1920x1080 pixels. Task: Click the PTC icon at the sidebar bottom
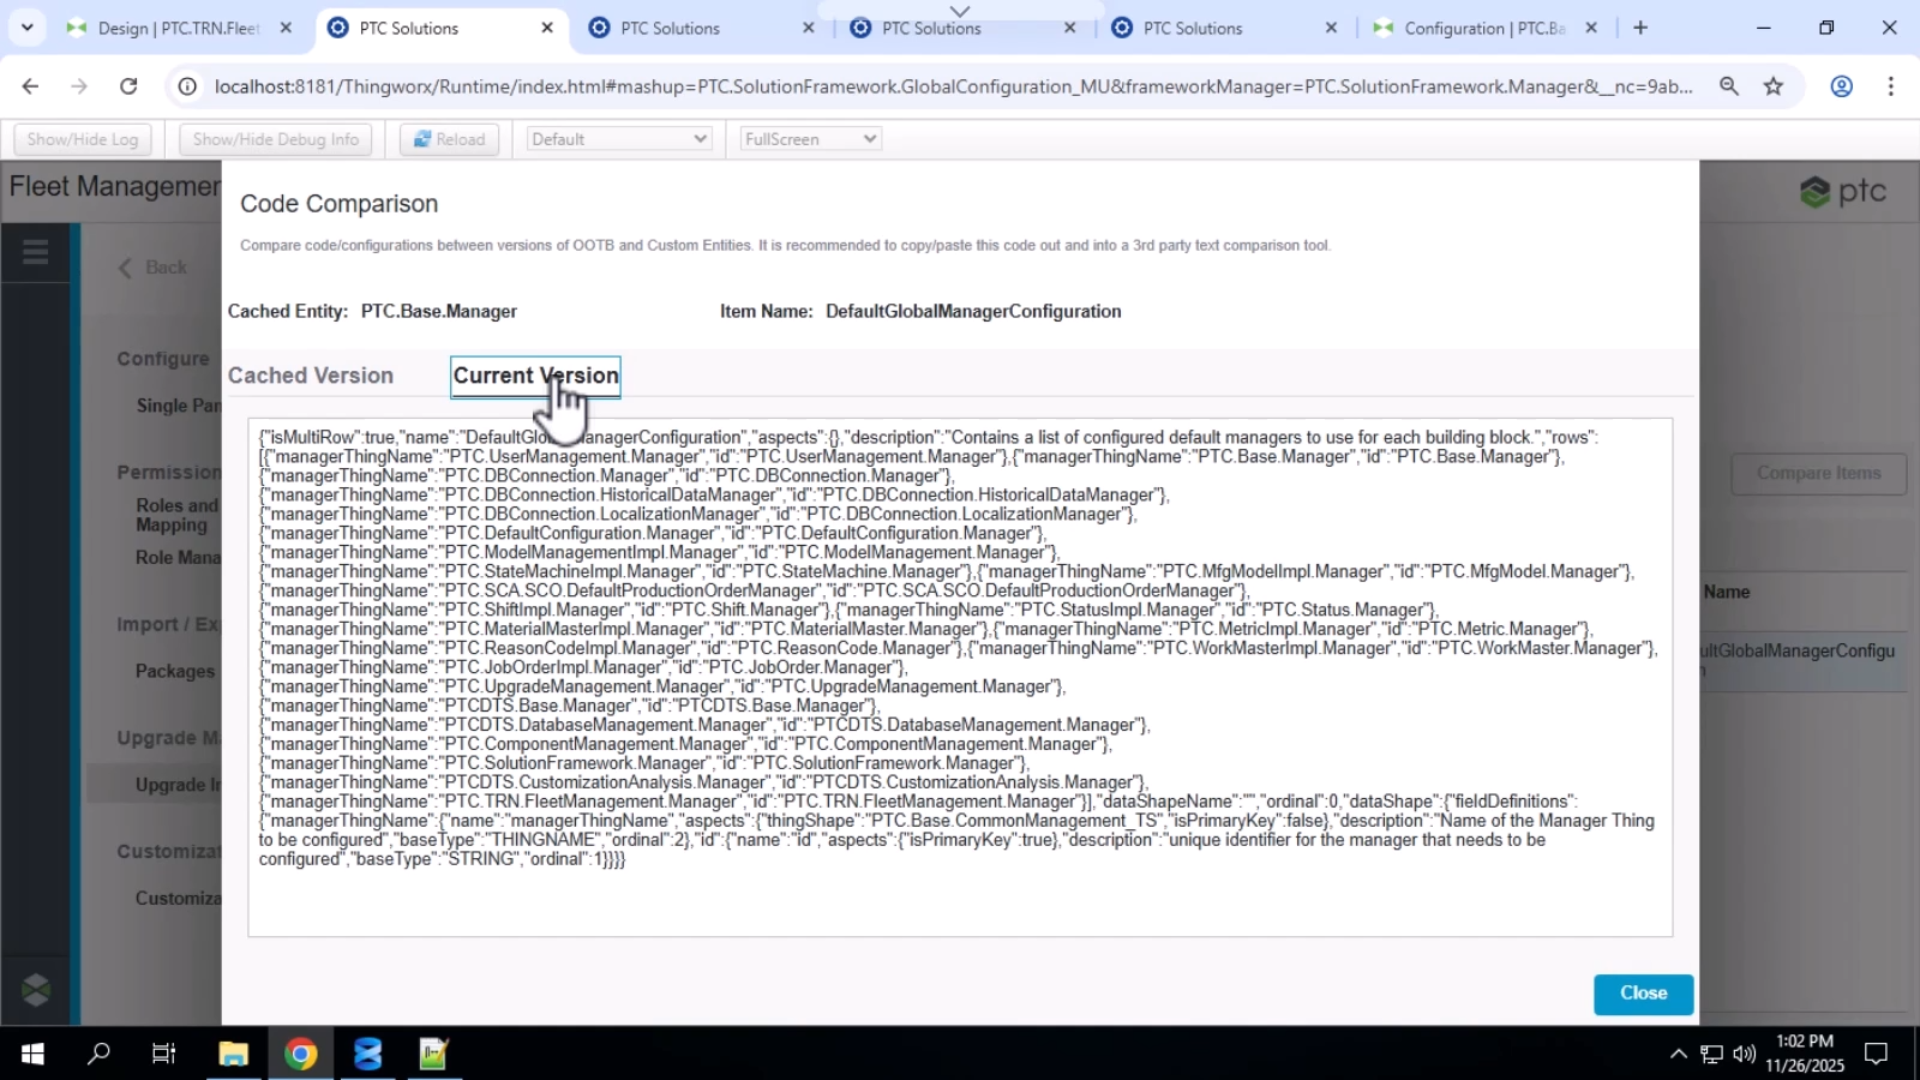35,990
